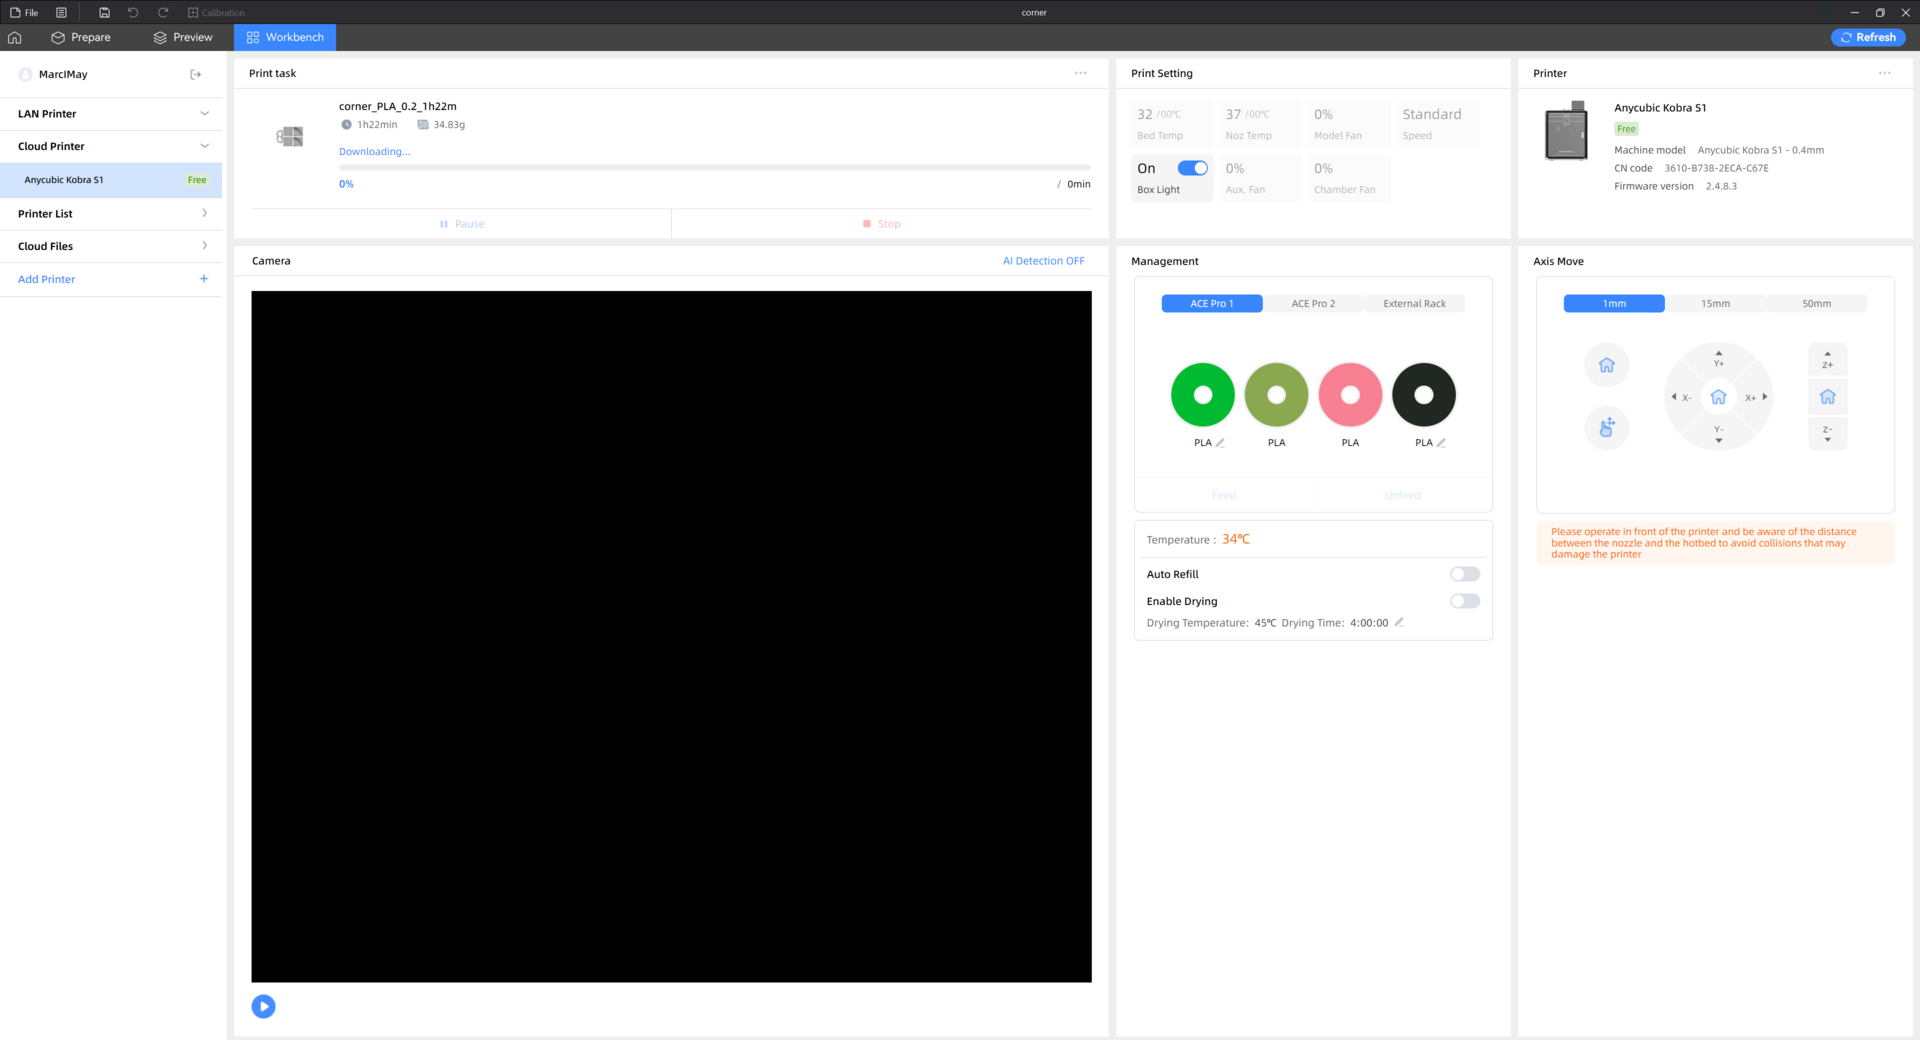Home all axes with the top-left home button

(1607, 365)
